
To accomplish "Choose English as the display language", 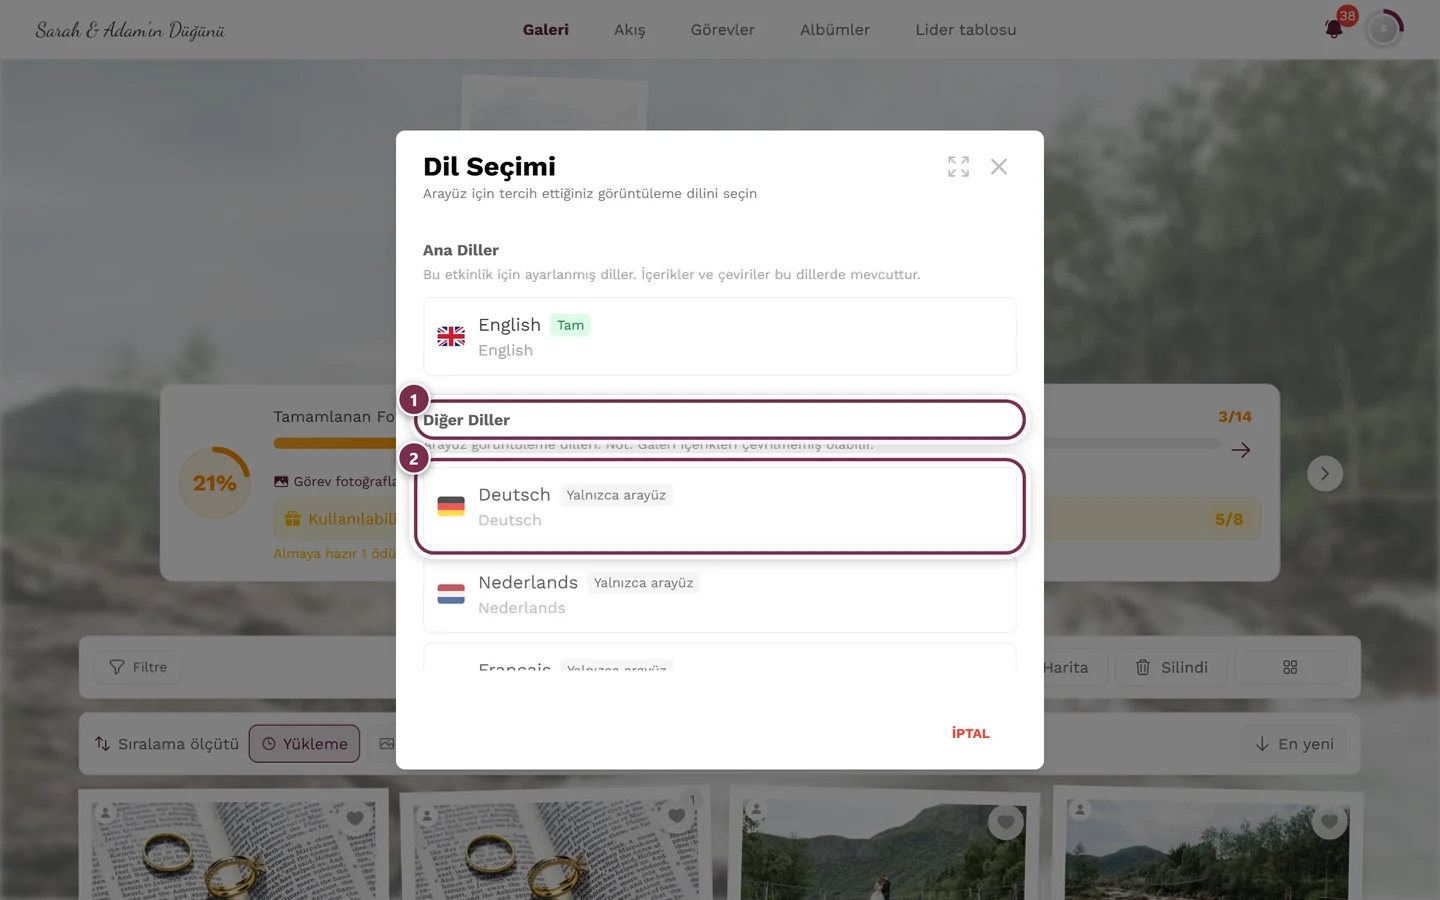I will [720, 337].
